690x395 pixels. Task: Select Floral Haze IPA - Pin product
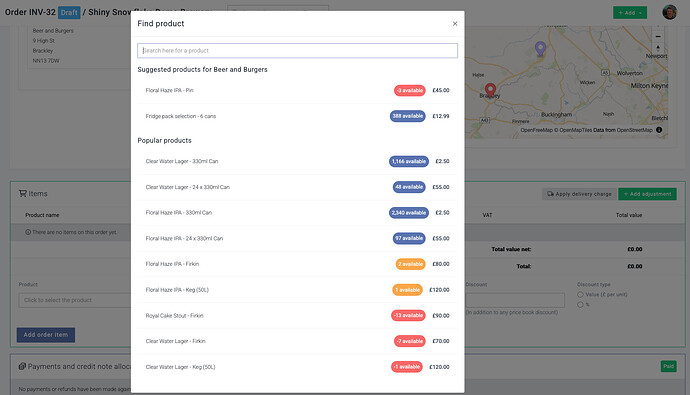click(x=297, y=91)
